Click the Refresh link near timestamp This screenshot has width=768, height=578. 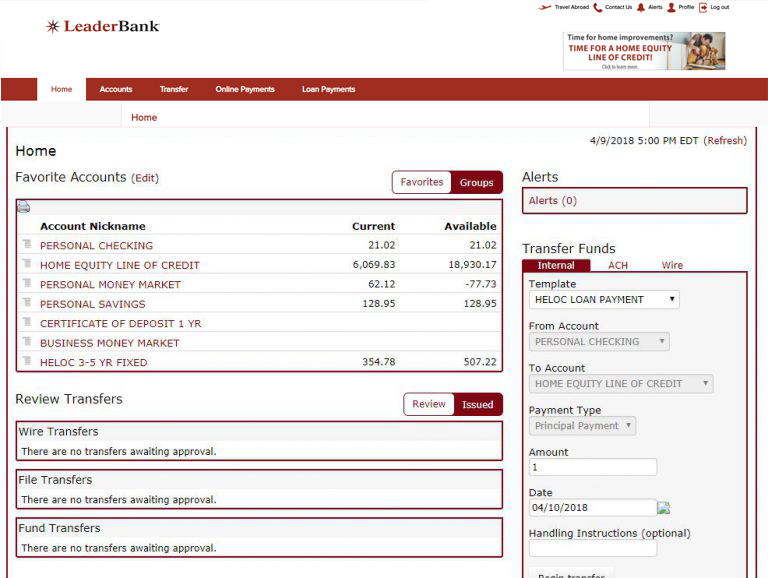(726, 141)
